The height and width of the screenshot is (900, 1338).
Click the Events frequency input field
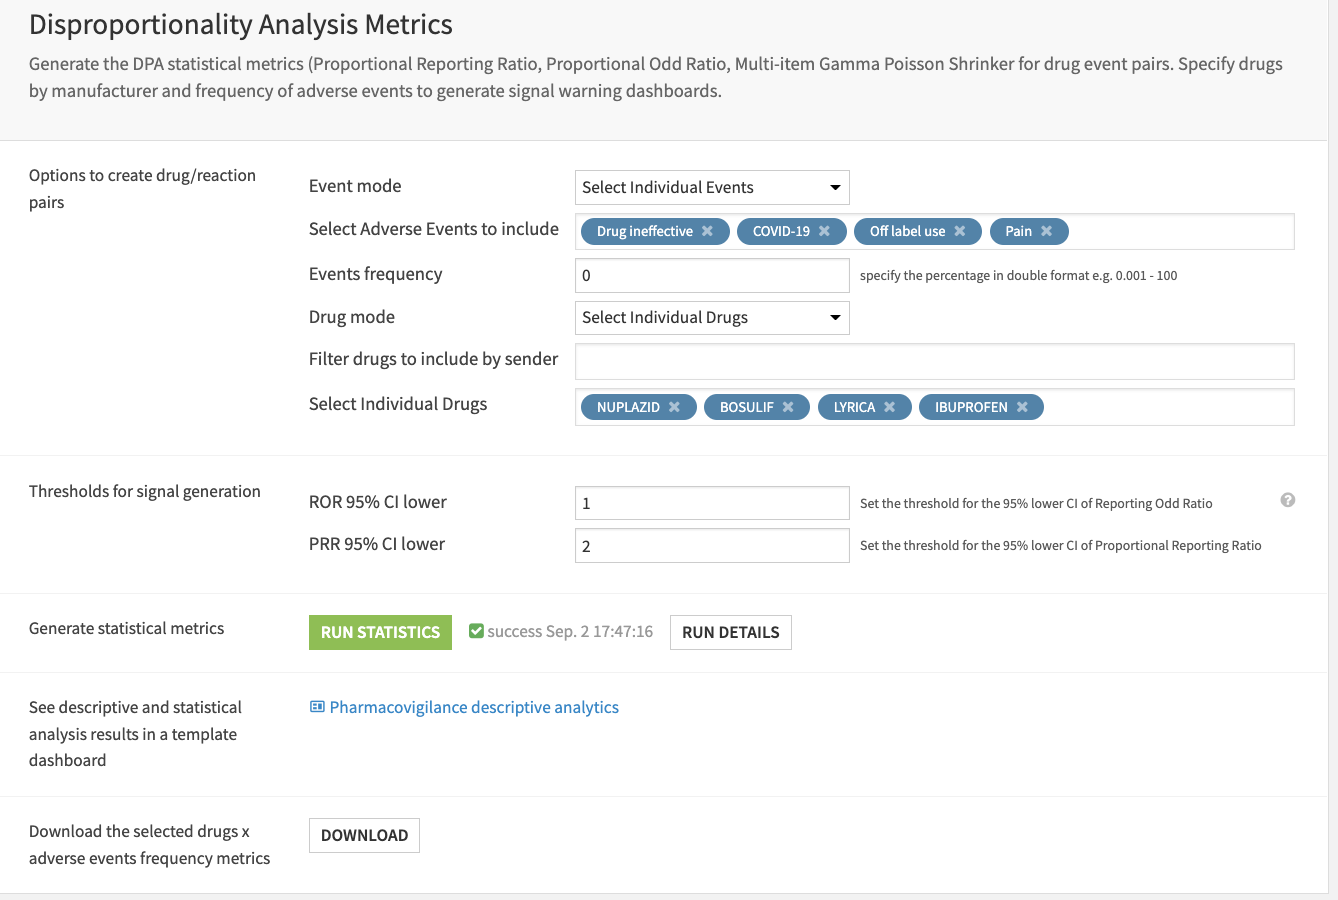[712, 275]
